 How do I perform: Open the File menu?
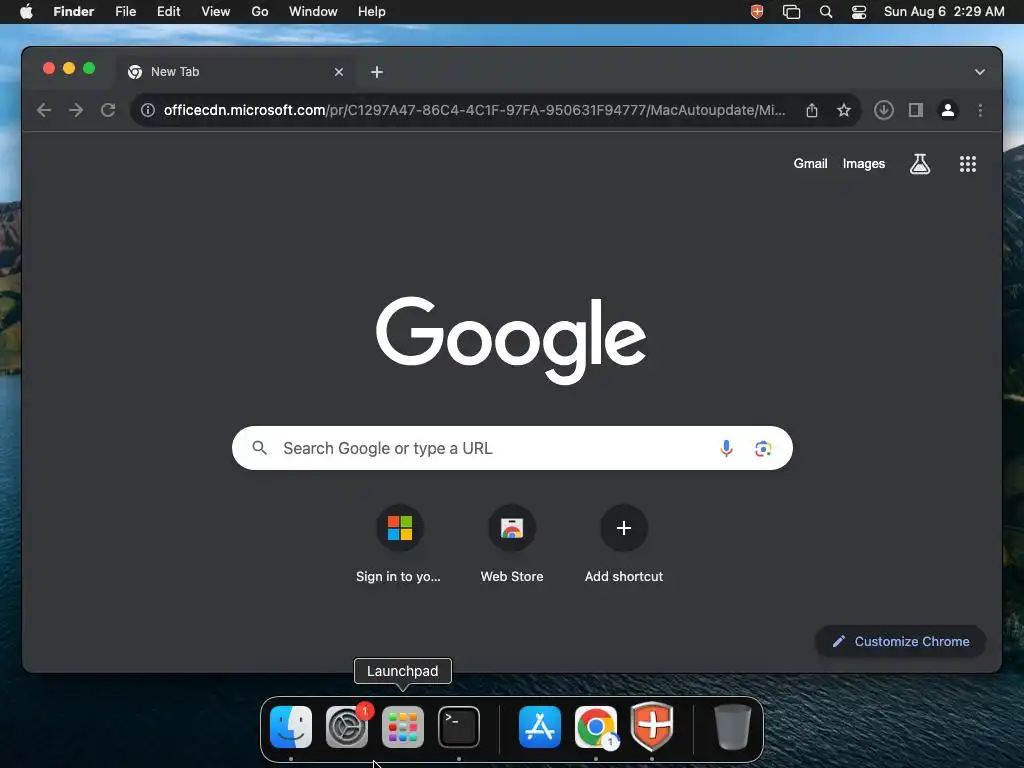point(125,12)
